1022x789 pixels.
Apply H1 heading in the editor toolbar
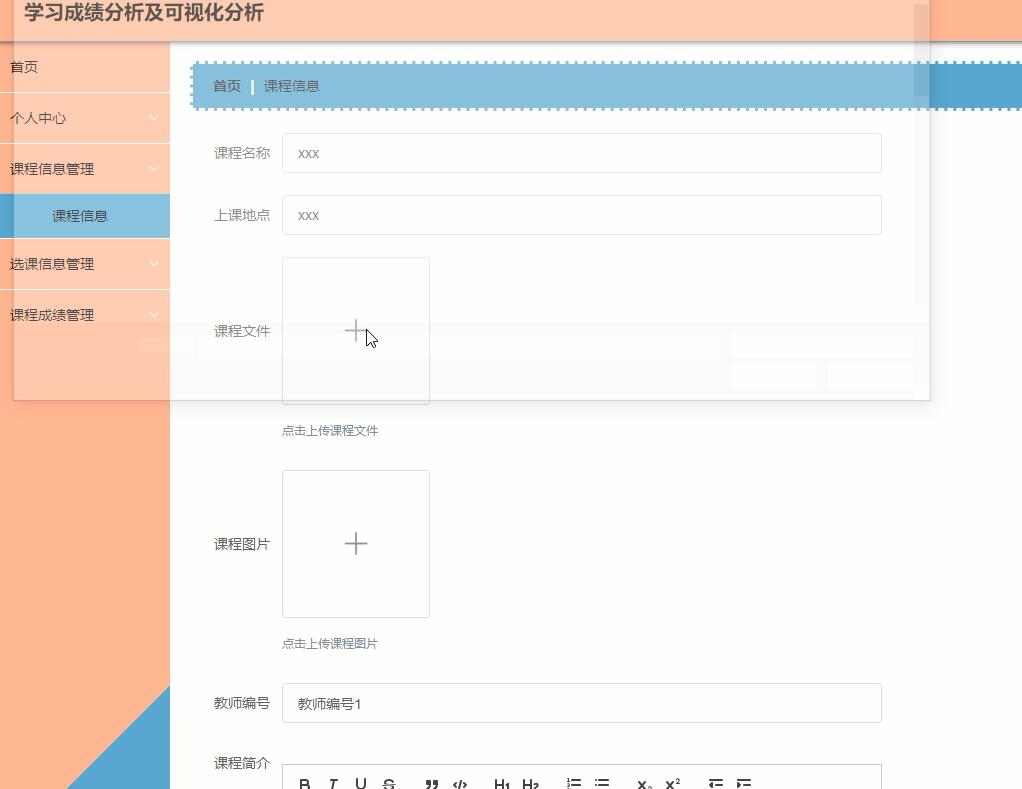pyautogui.click(x=503, y=784)
